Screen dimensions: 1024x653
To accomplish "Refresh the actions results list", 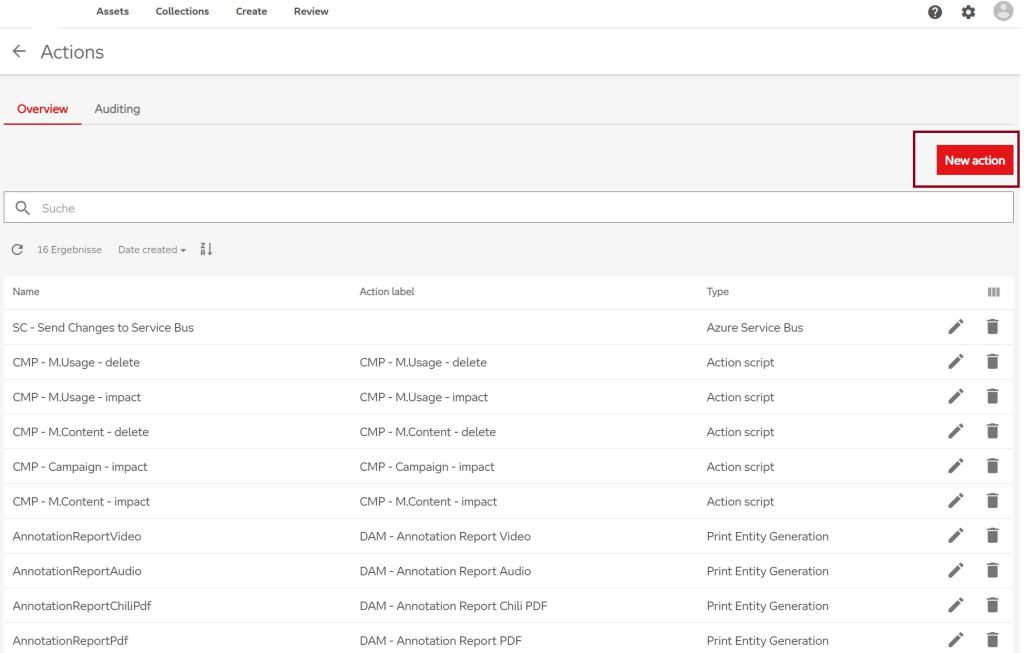I will tap(17, 250).
